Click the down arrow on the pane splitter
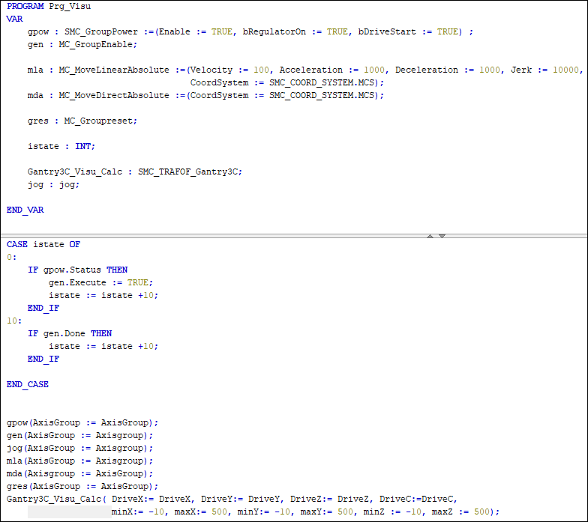 [x=442, y=236]
